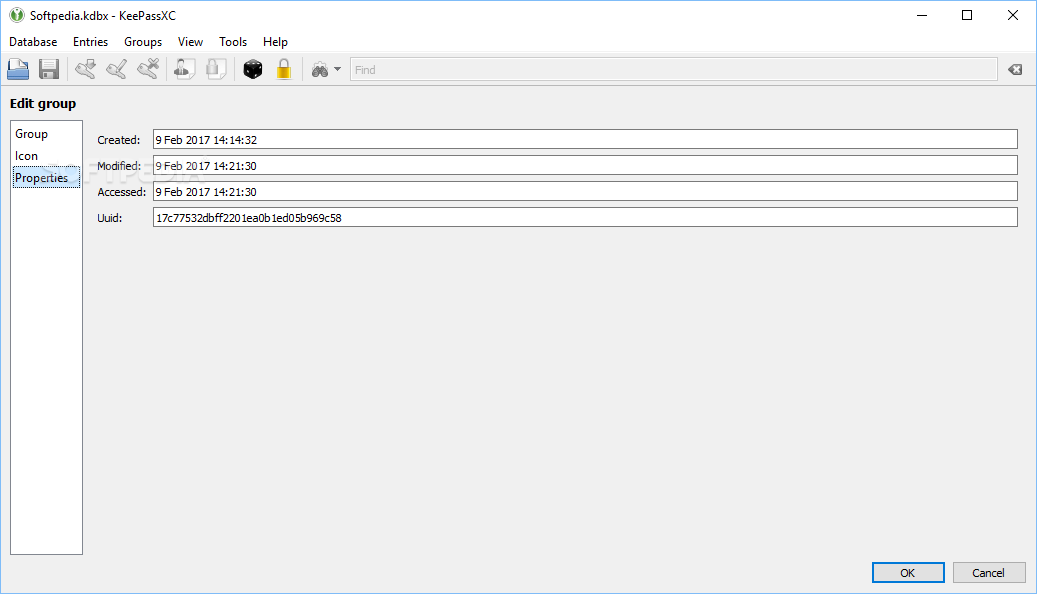
Task: Click the Created date field
Action: click(585, 140)
